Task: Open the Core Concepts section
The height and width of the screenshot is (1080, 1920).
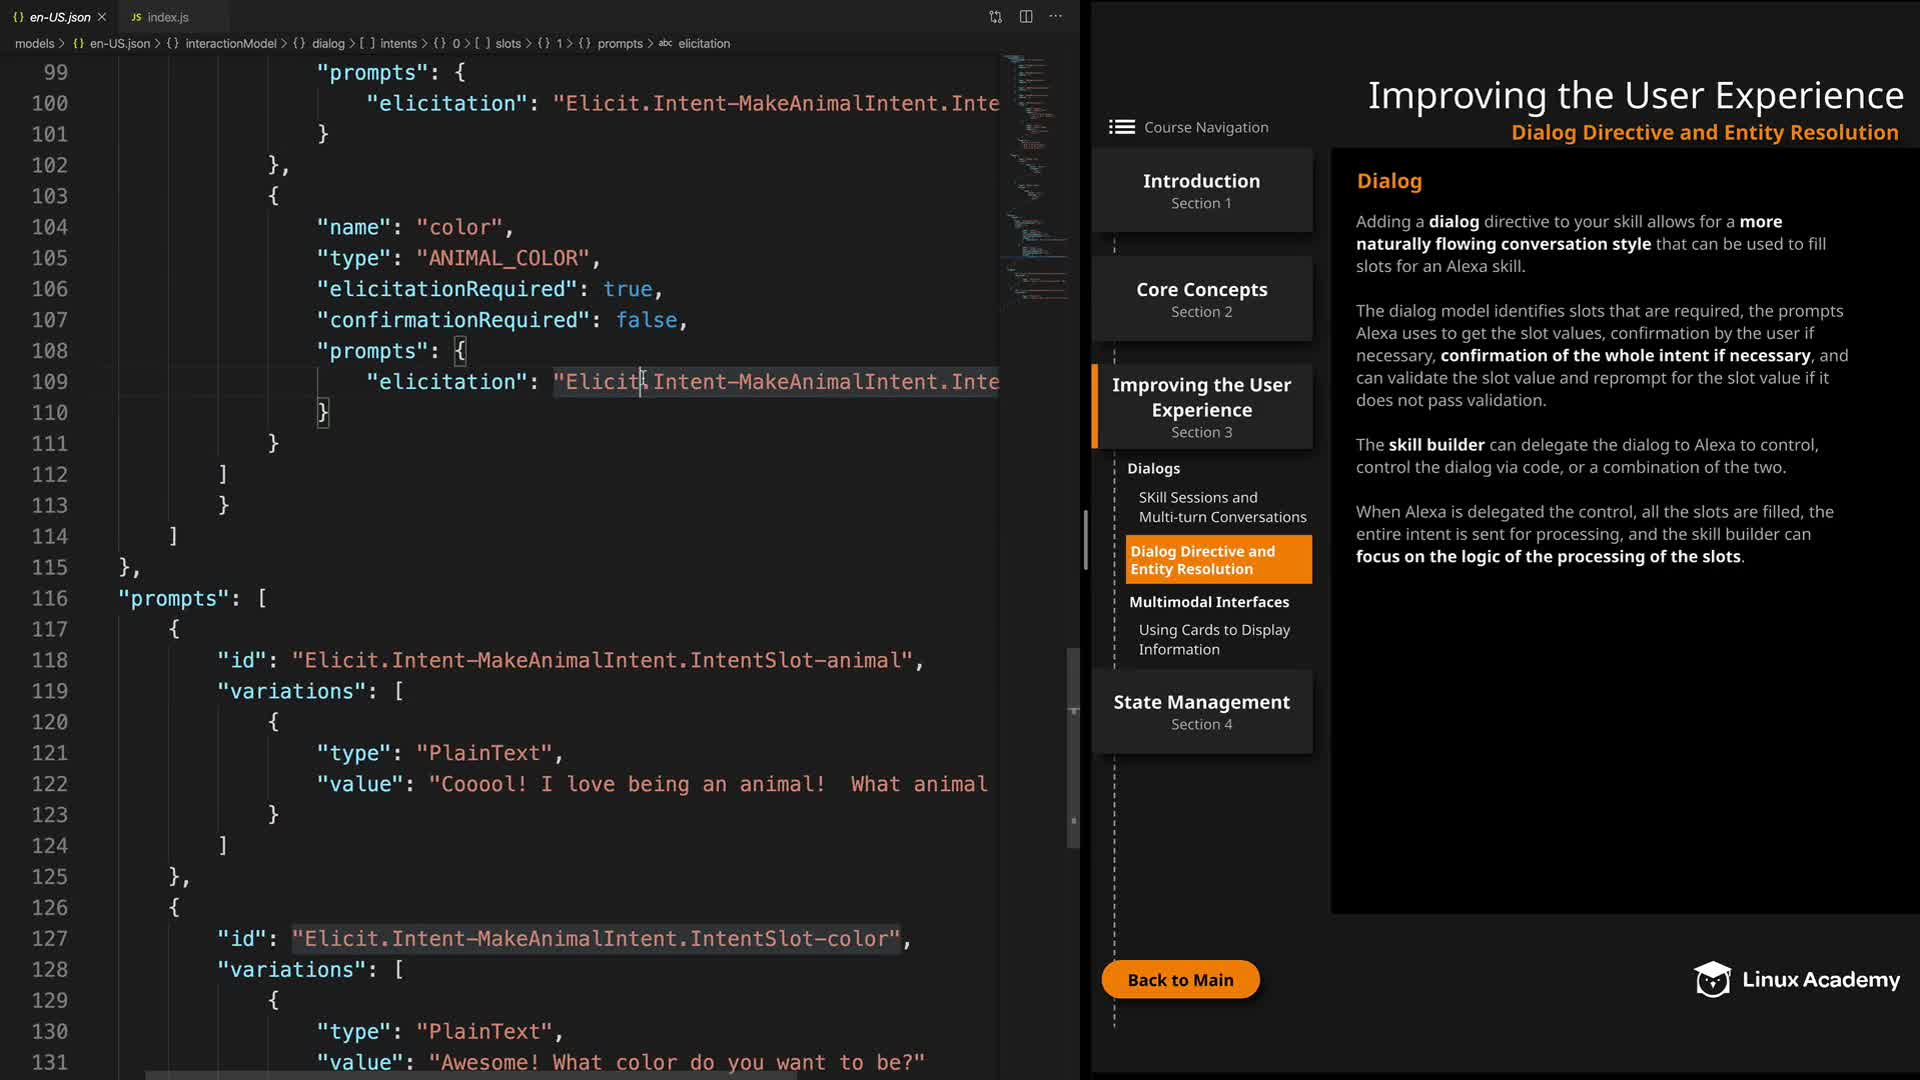Action: pos(1201,299)
